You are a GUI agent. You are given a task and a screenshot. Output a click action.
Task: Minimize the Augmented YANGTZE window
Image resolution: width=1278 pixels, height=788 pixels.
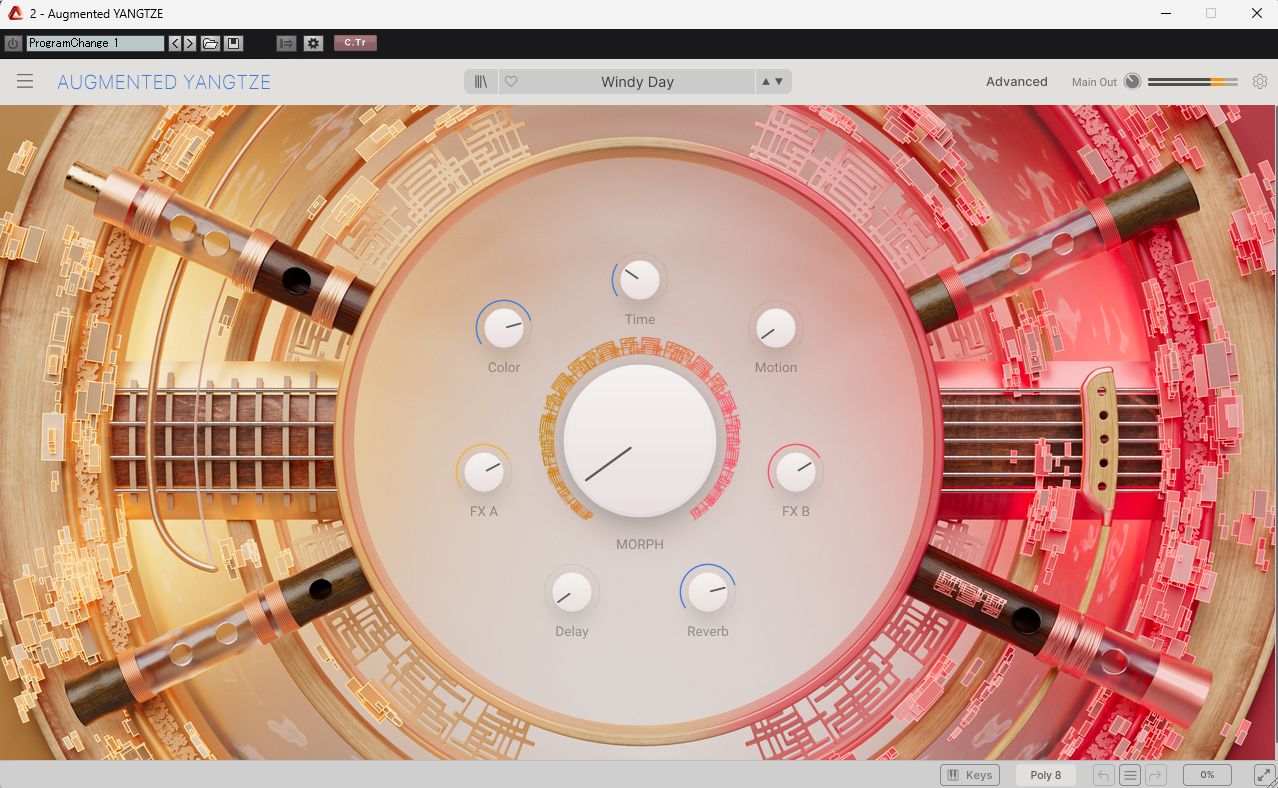(x=1165, y=13)
